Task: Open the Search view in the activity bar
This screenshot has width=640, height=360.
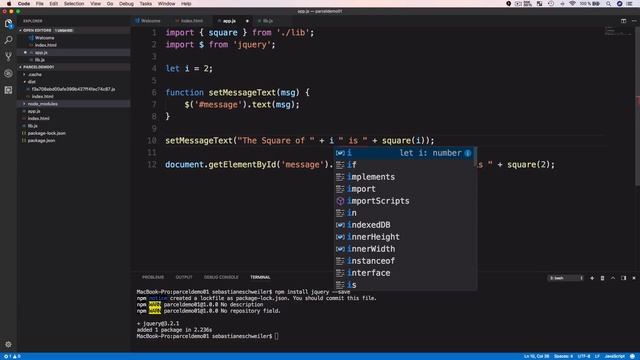Action: click(x=9, y=40)
